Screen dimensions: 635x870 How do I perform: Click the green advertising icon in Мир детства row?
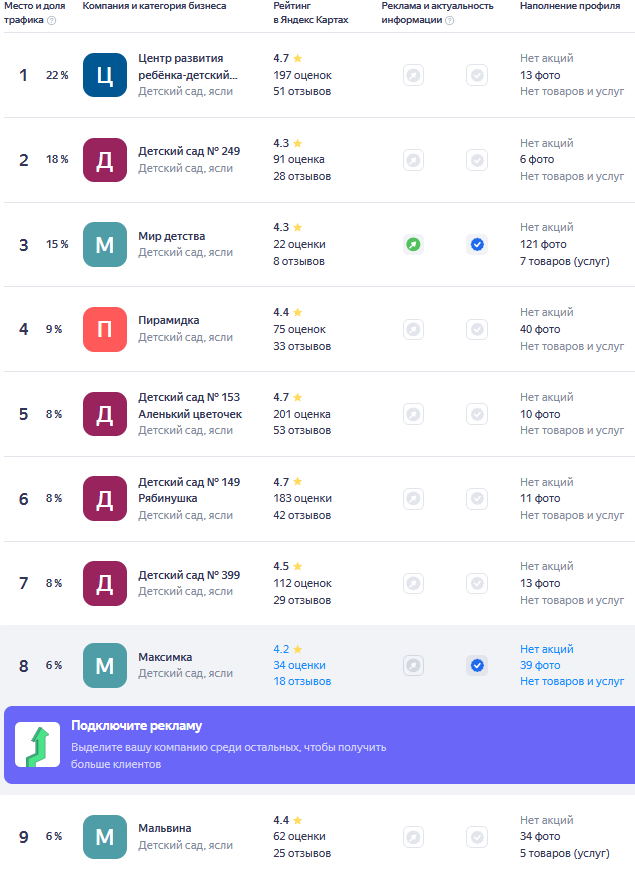414,245
